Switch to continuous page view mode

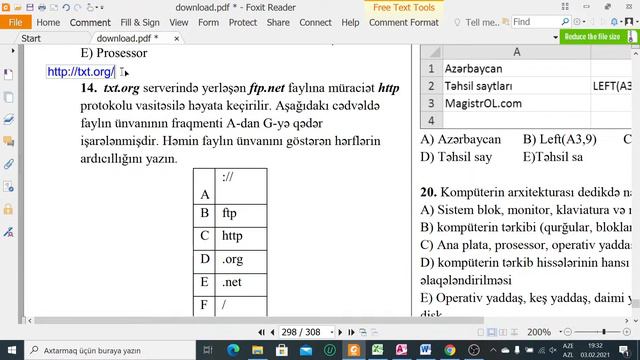point(492,332)
